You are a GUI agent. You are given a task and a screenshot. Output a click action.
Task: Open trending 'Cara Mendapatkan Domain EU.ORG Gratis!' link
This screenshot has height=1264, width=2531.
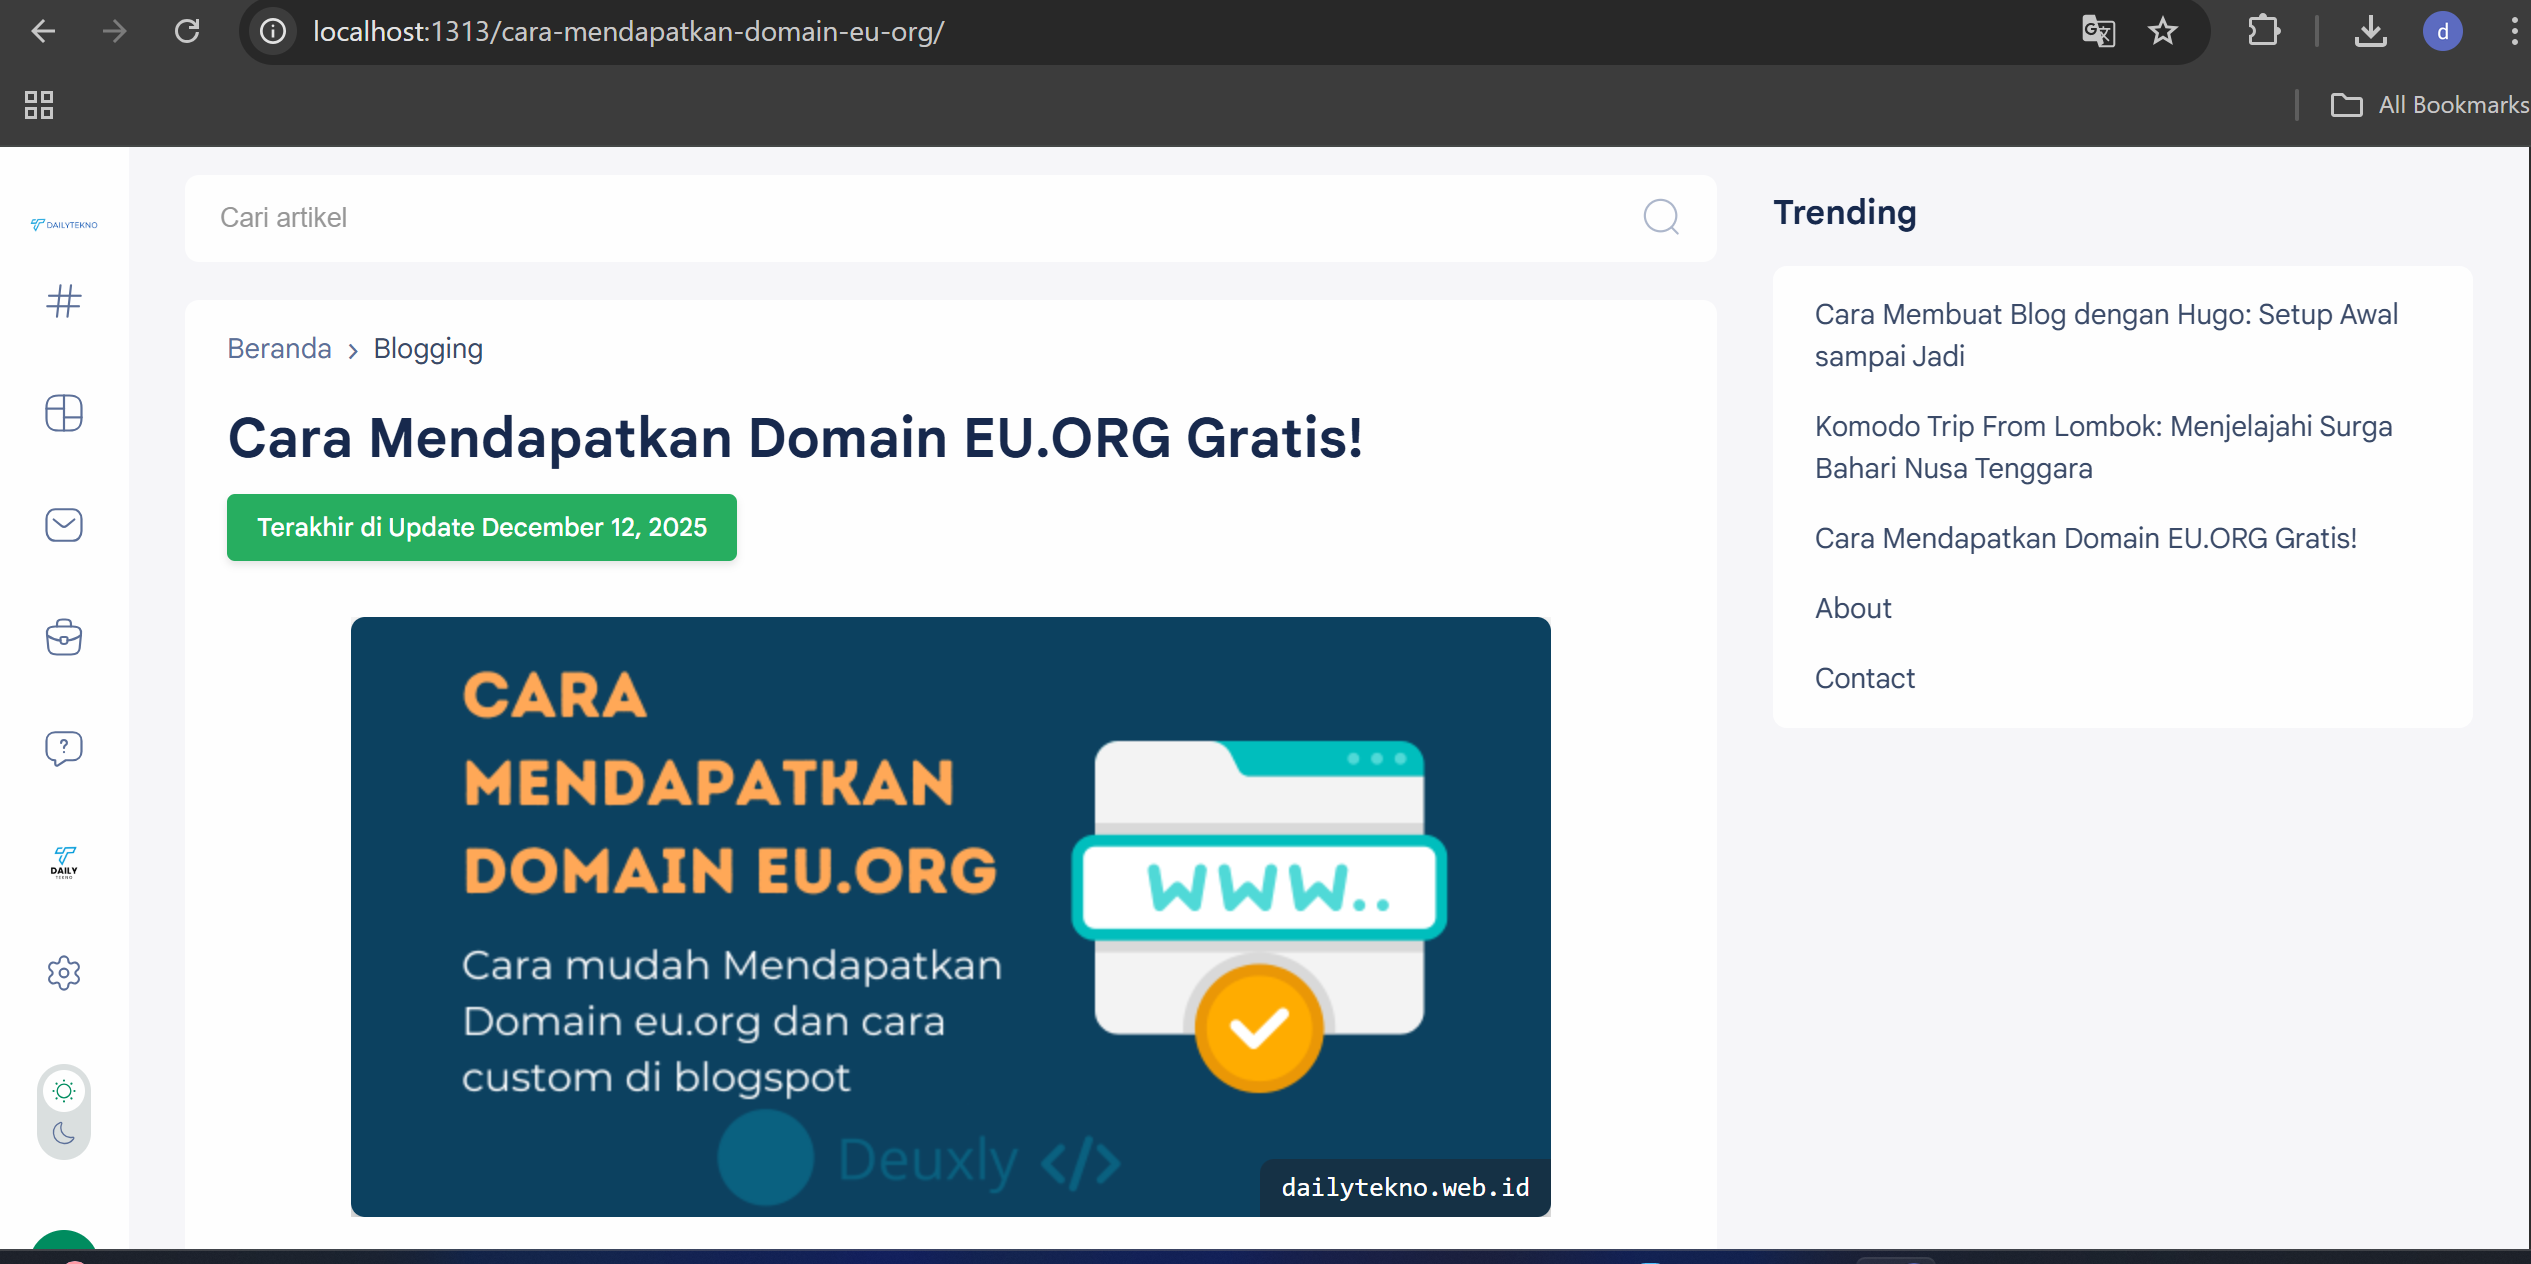pyautogui.click(x=2086, y=538)
